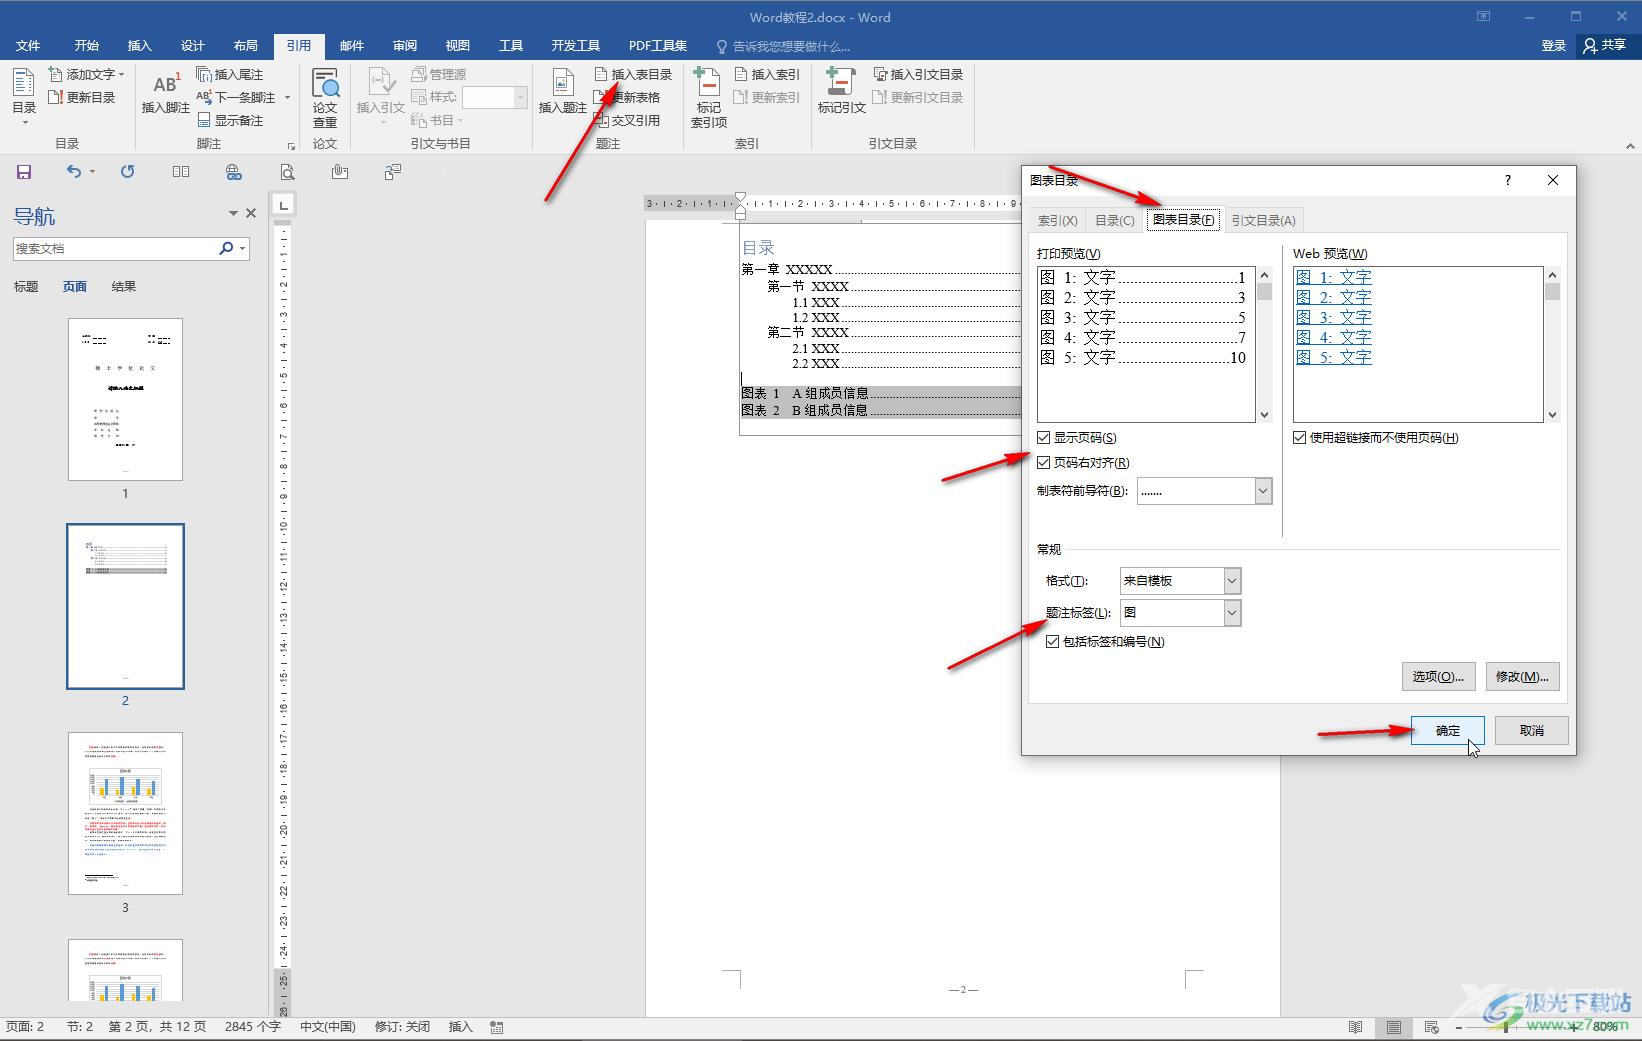Viewport: 1642px width, 1041px height.
Task: Open the paper check (论文查重) tool
Action: (325, 97)
